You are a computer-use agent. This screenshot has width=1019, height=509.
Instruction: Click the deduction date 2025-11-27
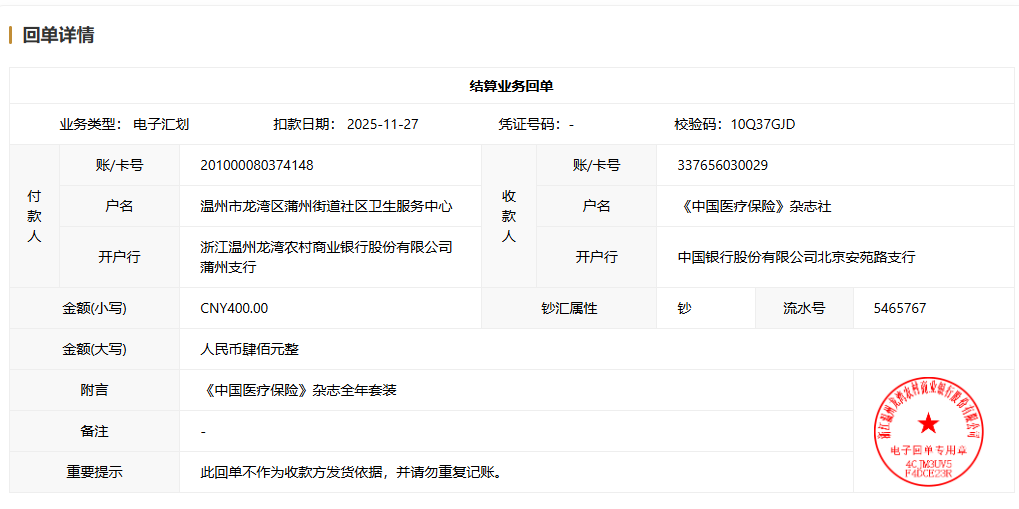[382, 124]
